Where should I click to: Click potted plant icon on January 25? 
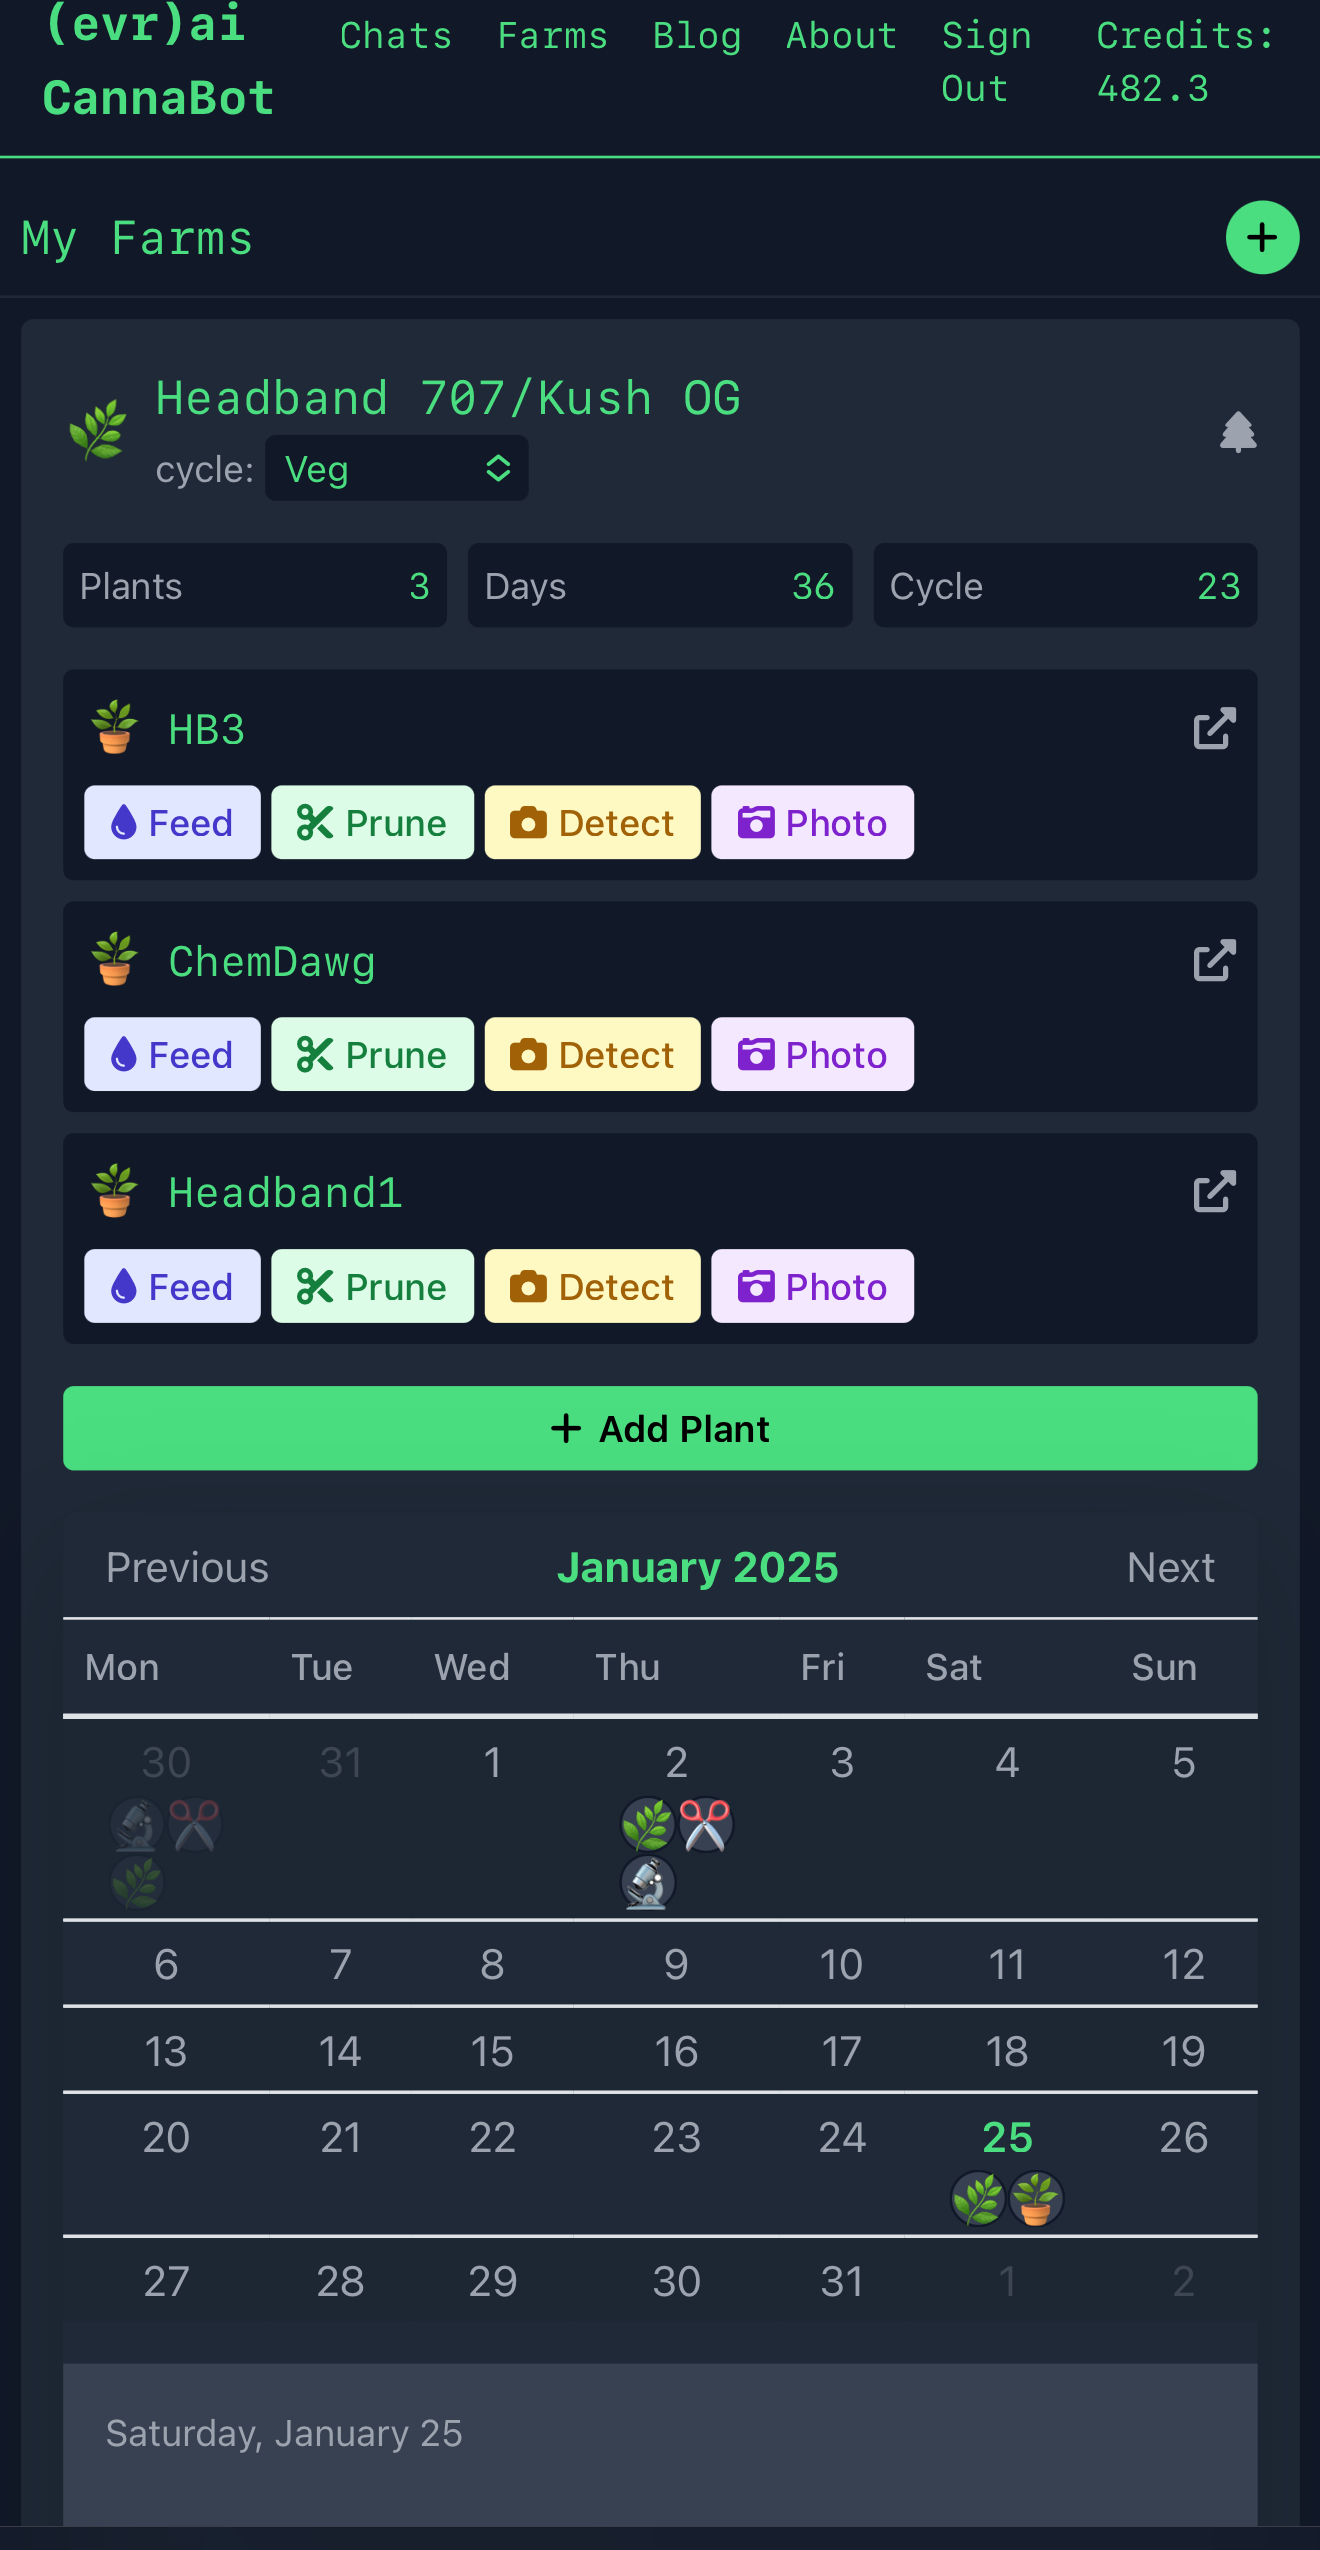pyautogui.click(x=1036, y=2199)
